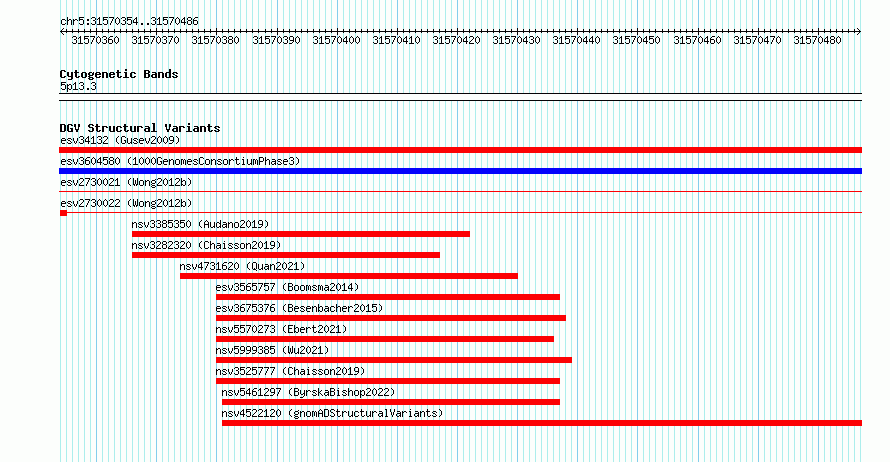Click ruler position 31570430
The image size is (890, 462).
(x=517, y=40)
